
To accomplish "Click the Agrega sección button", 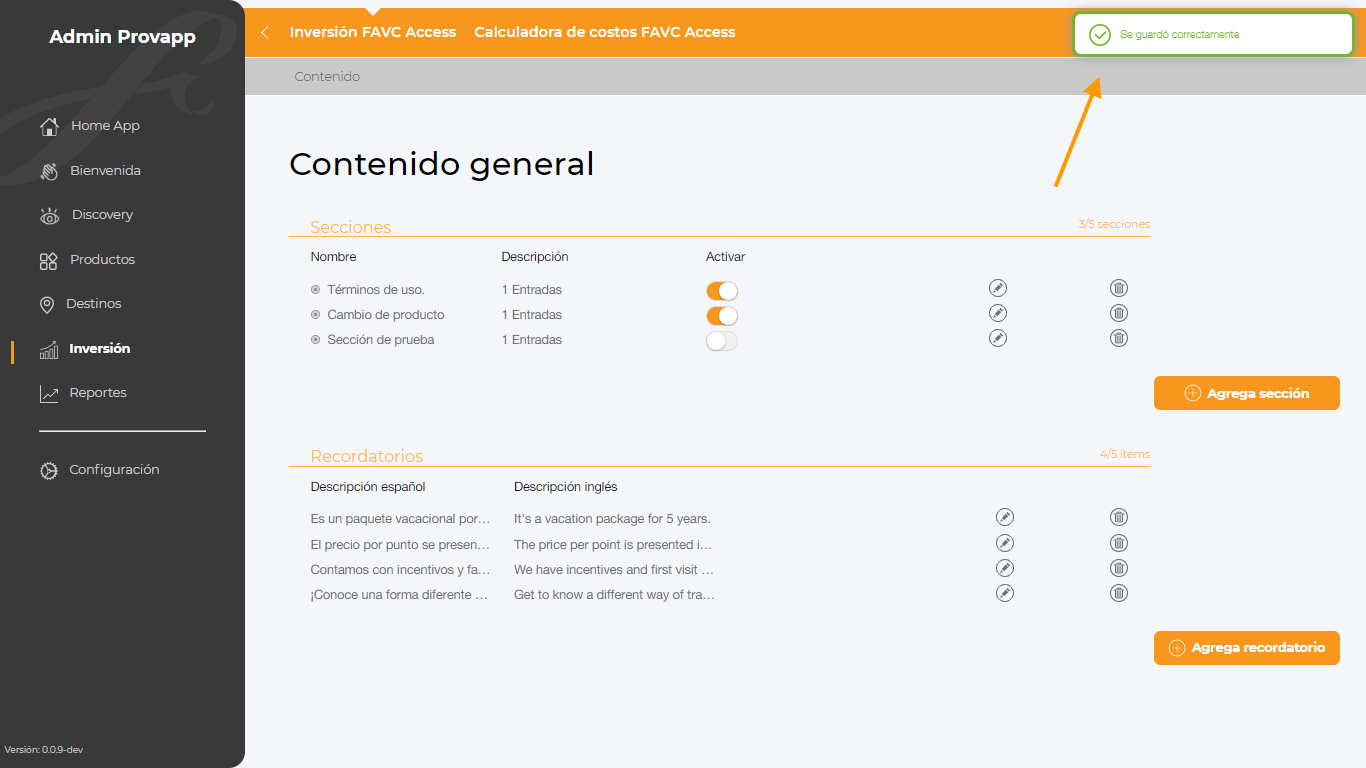I will [x=1247, y=393].
